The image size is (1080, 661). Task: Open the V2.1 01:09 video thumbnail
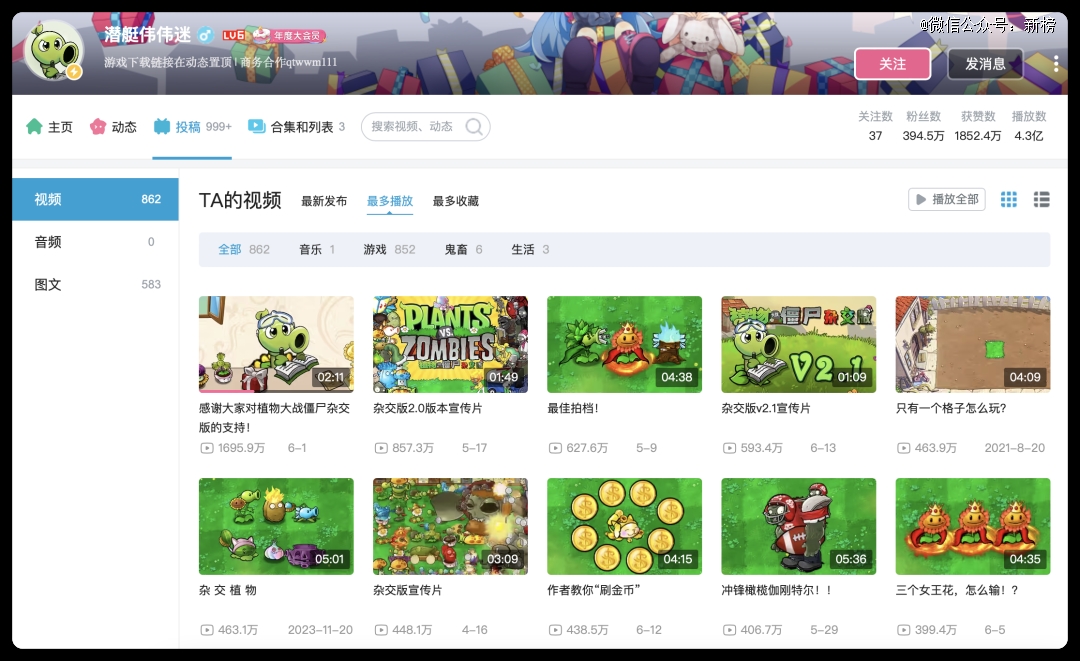799,344
